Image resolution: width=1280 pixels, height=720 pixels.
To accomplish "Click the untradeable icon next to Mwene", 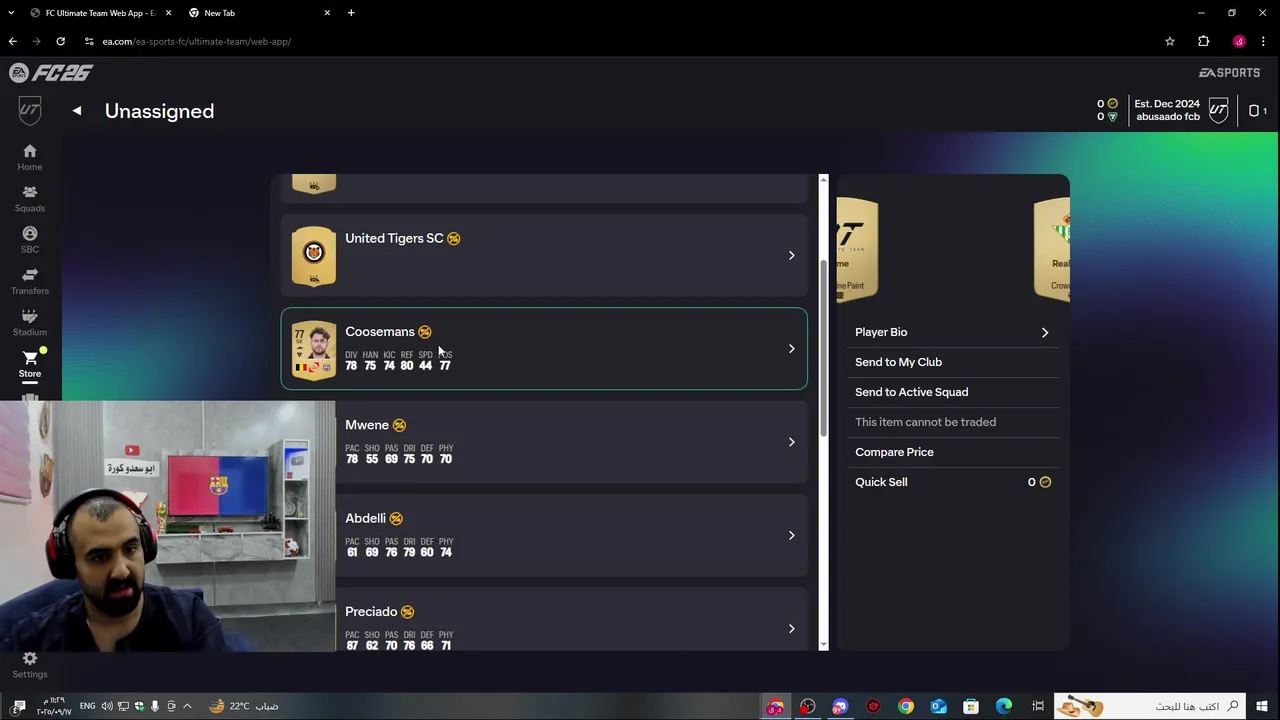I will click(399, 425).
